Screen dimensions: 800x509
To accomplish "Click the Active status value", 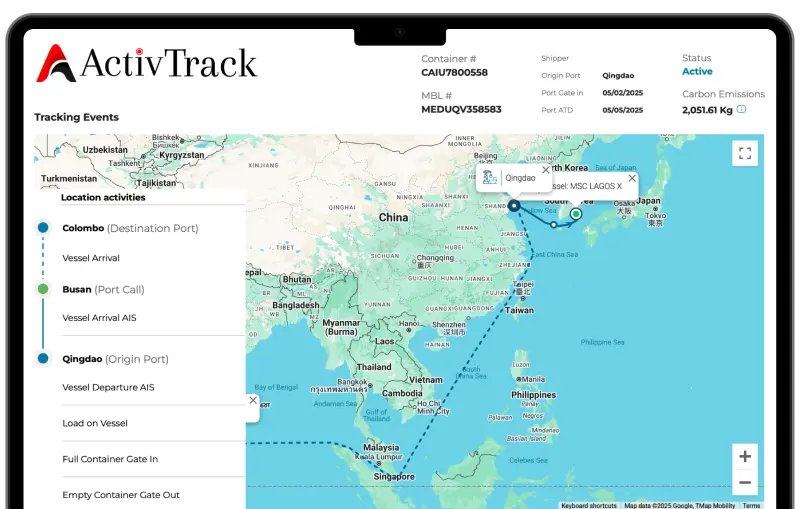I will [697, 71].
